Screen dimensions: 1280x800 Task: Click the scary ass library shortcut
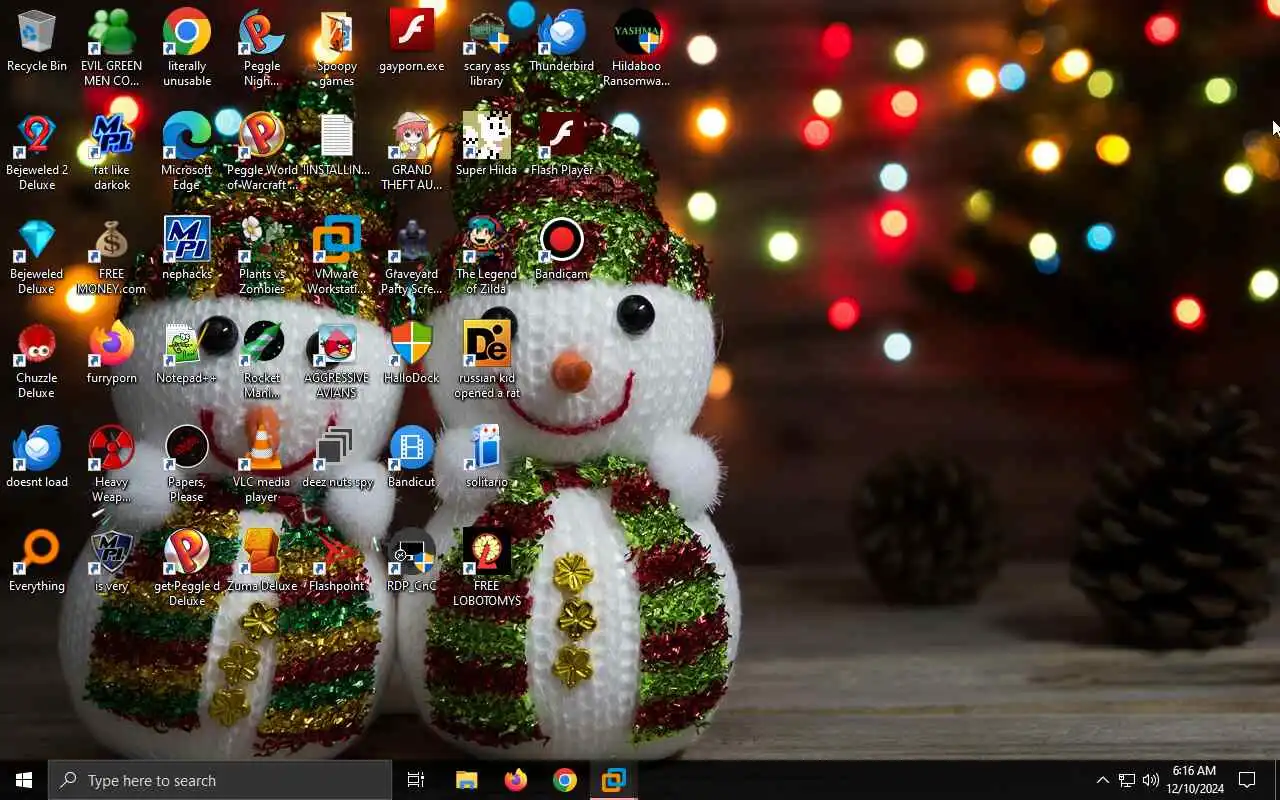[487, 48]
